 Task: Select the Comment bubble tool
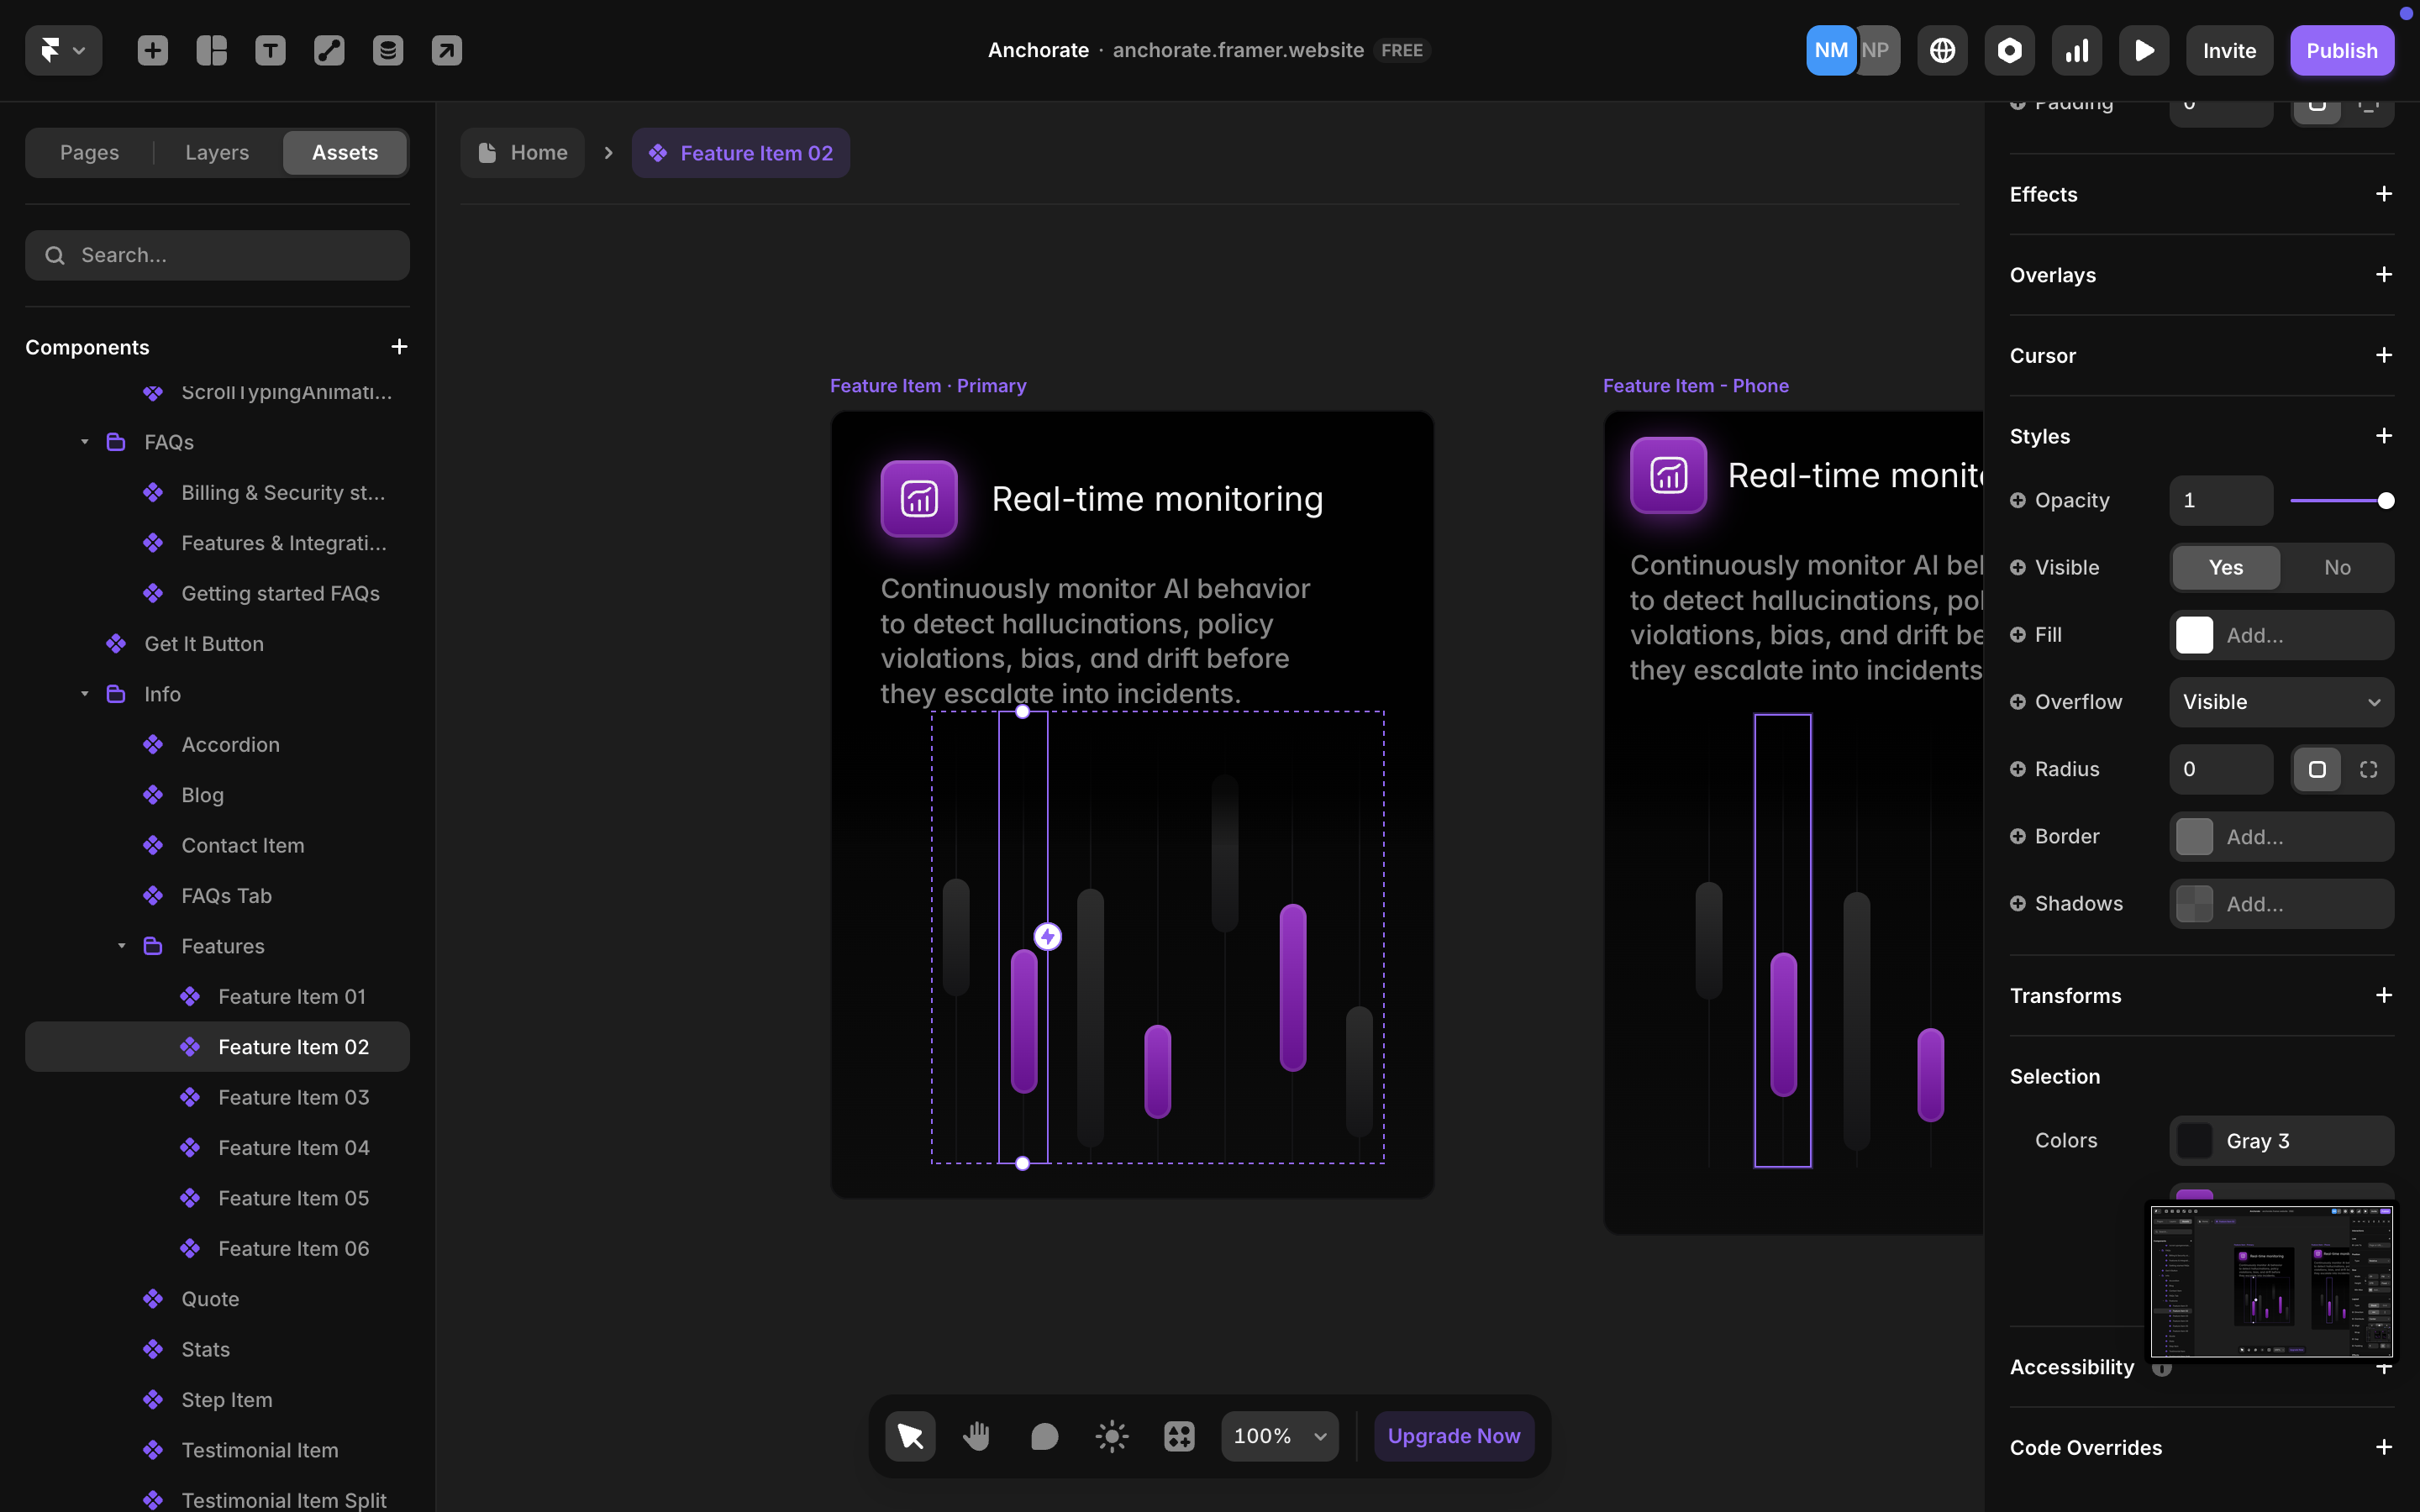click(1044, 1436)
